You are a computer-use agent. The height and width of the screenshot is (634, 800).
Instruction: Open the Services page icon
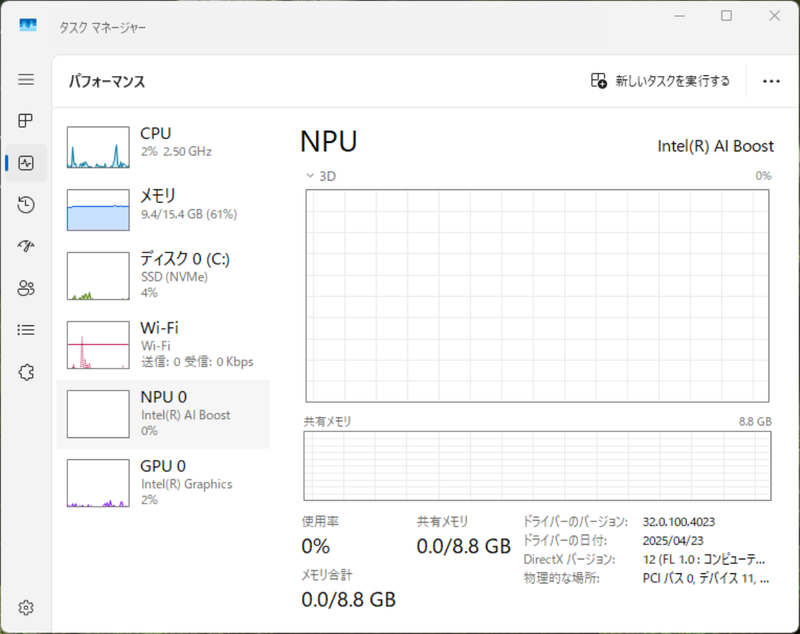coord(26,371)
